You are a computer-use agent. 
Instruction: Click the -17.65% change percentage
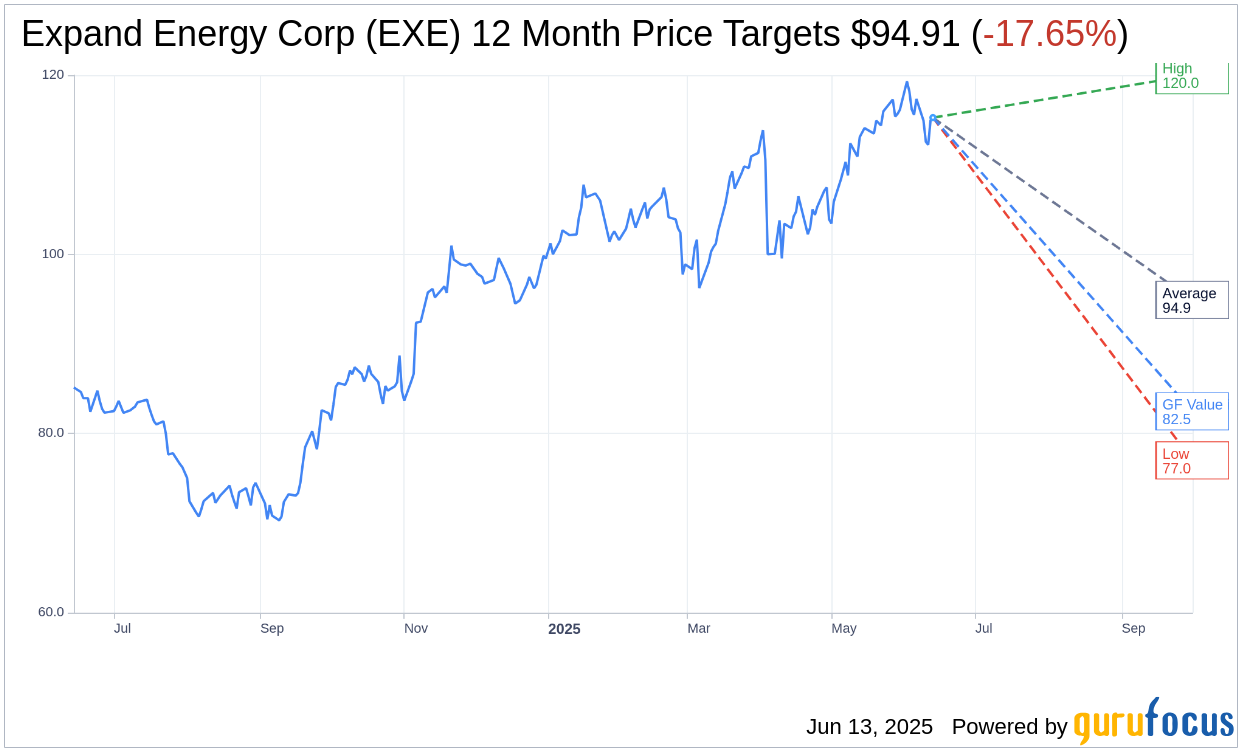[x=1049, y=34]
